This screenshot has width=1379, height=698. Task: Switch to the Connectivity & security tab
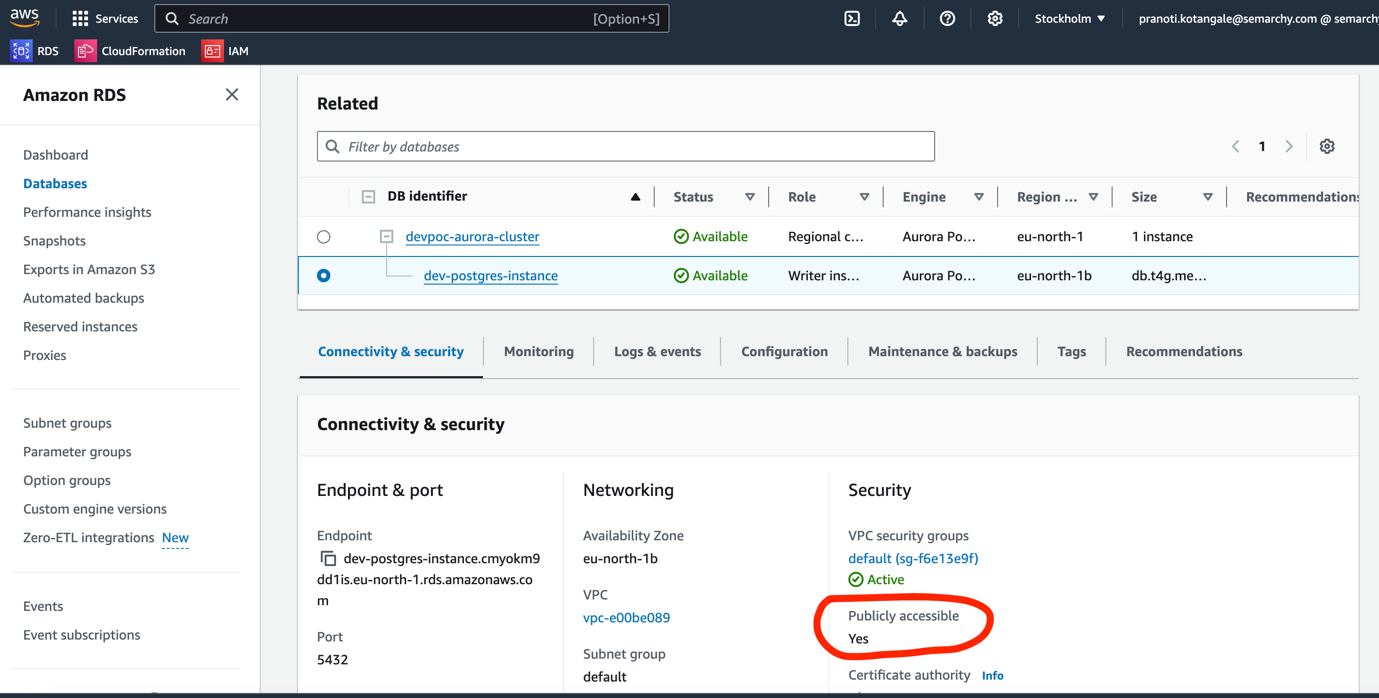[391, 351]
